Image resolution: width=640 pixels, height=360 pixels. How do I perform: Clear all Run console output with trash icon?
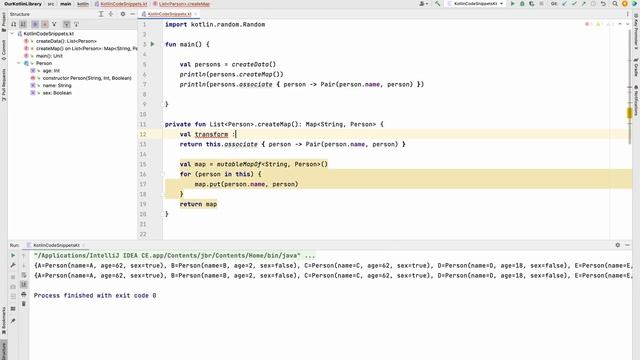point(24,304)
